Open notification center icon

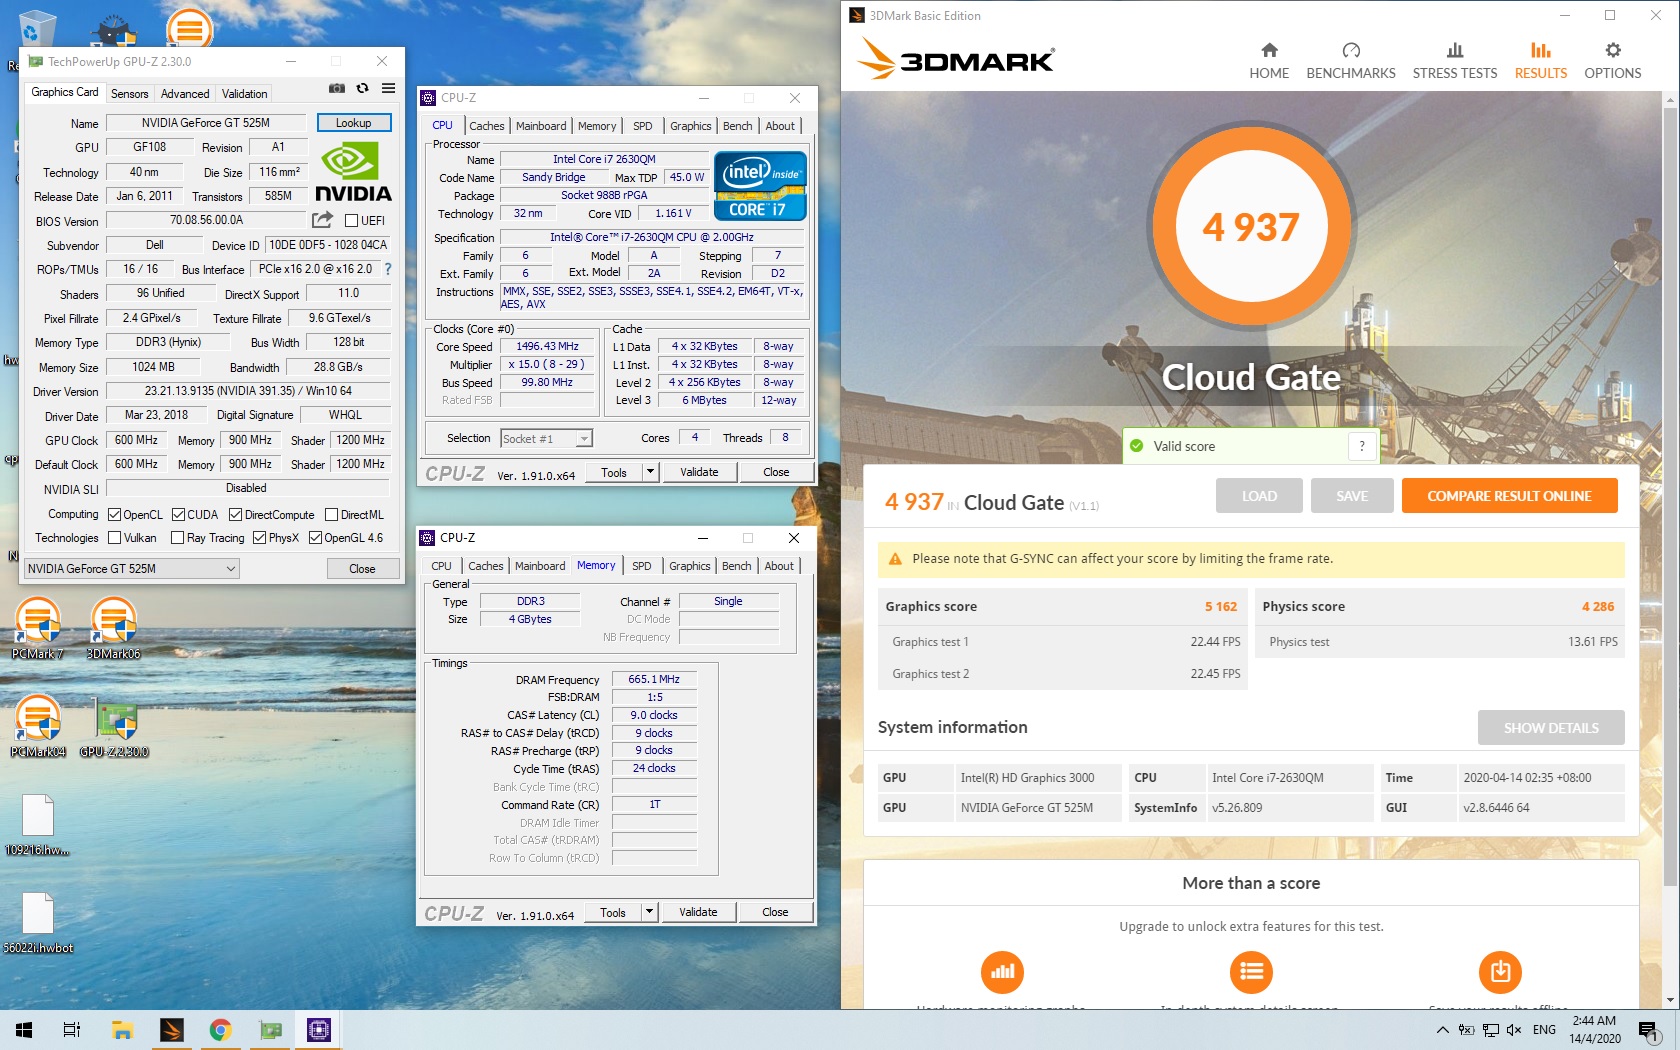1648,1029
